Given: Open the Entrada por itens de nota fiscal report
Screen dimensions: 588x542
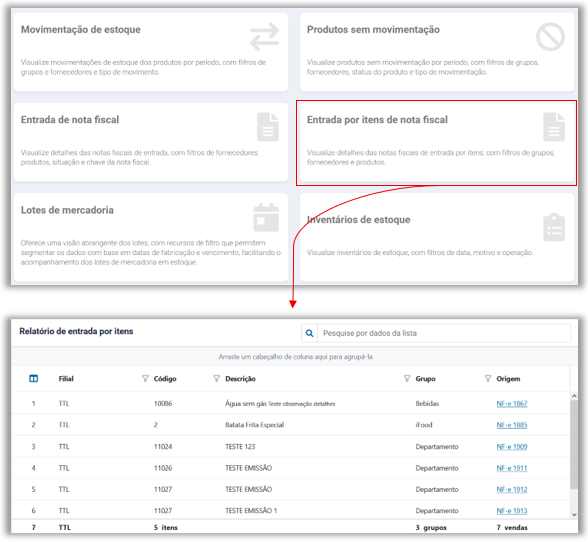Looking at the screenshot, I should pos(436,143).
